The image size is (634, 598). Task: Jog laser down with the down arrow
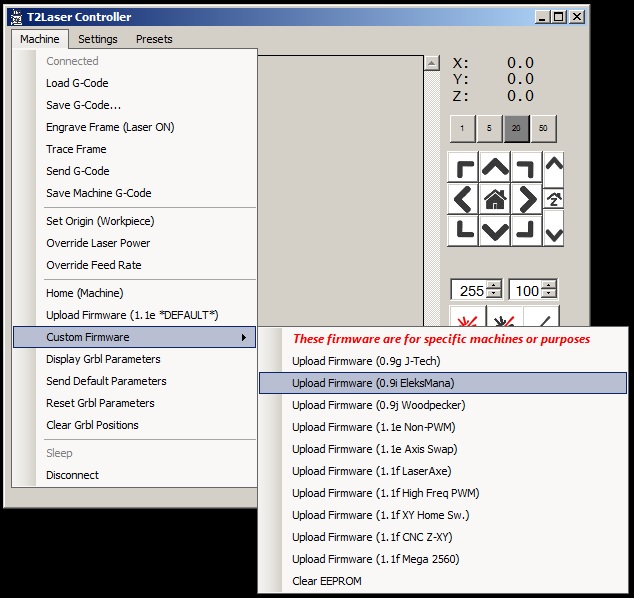coord(495,230)
